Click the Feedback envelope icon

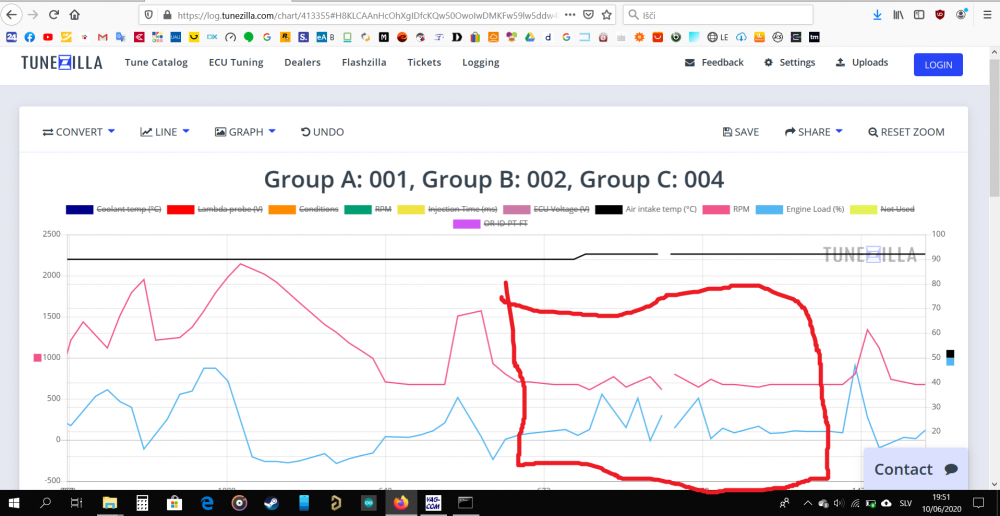[689, 63]
